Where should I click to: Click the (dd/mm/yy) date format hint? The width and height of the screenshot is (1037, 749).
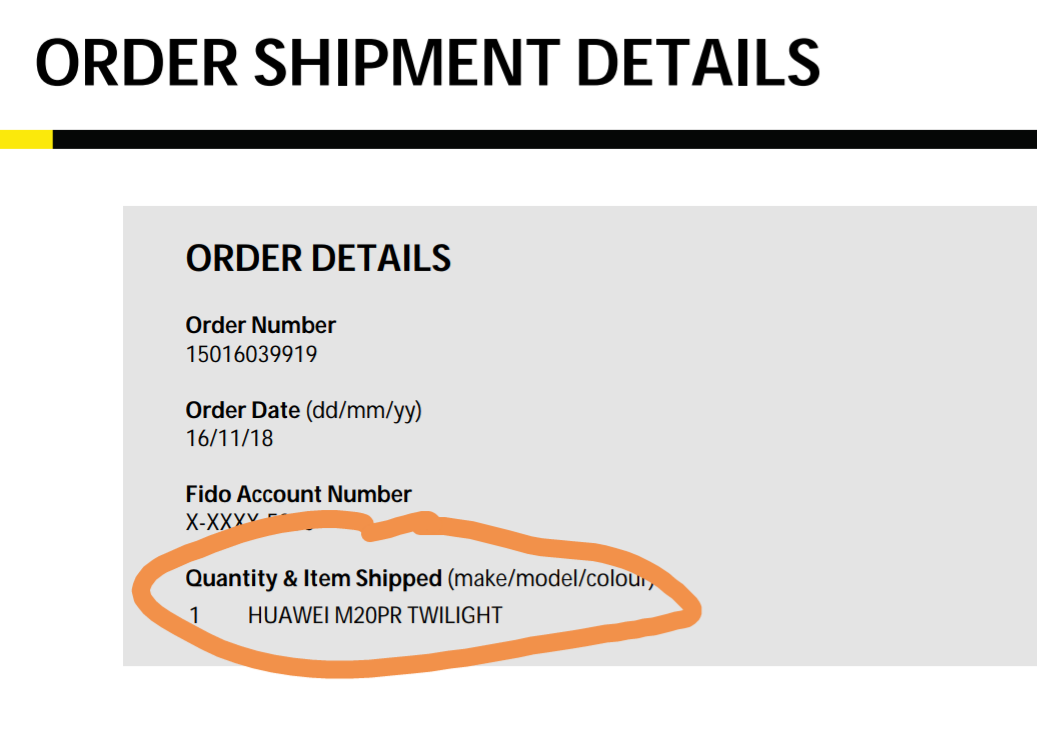click(x=363, y=410)
